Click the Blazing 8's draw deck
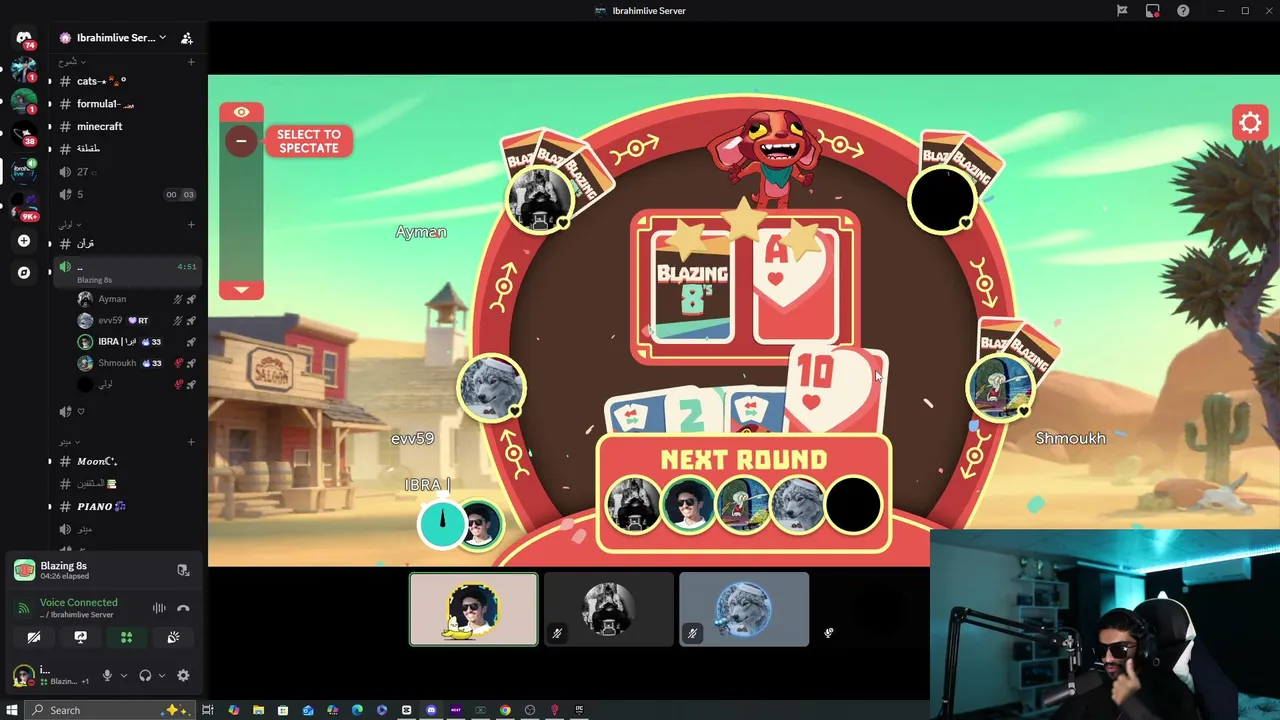1280x720 pixels. [x=693, y=285]
